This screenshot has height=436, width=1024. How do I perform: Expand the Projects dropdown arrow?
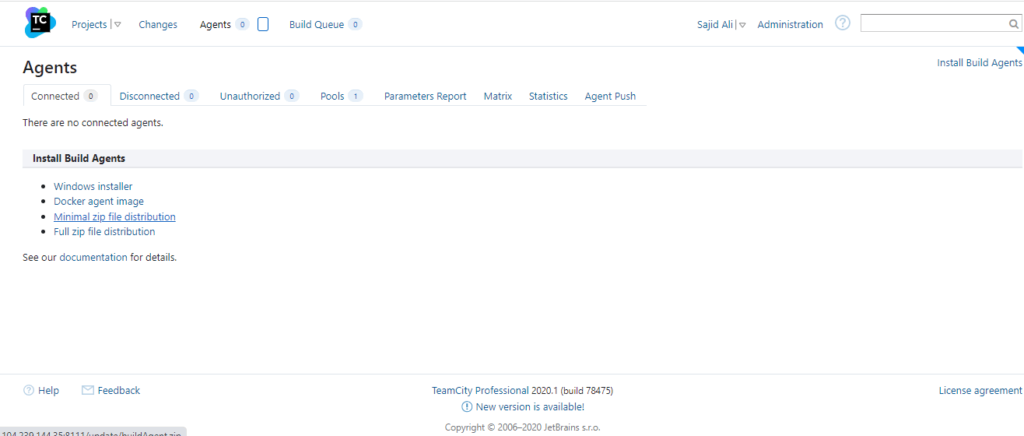[x=117, y=25]
